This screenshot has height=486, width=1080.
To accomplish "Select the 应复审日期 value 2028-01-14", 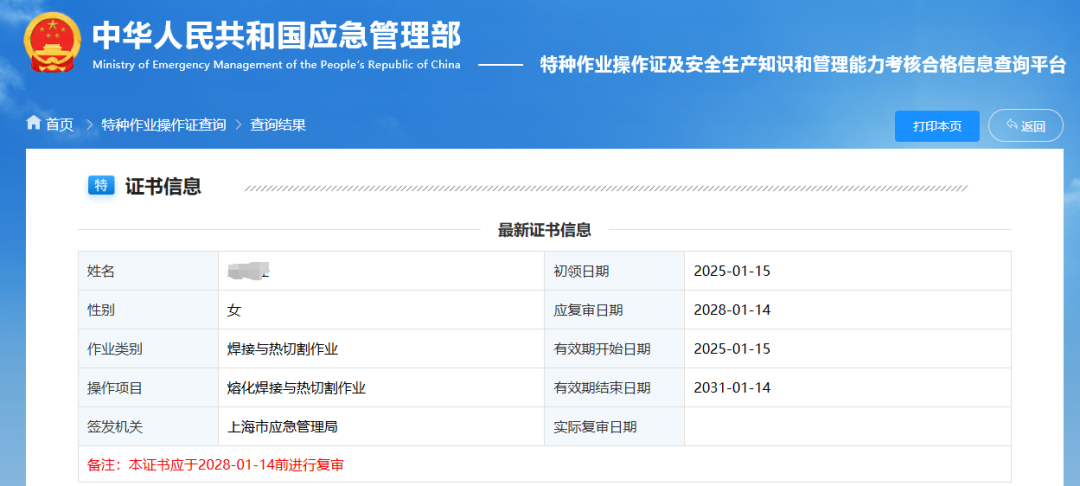I will tap(732, 310).
